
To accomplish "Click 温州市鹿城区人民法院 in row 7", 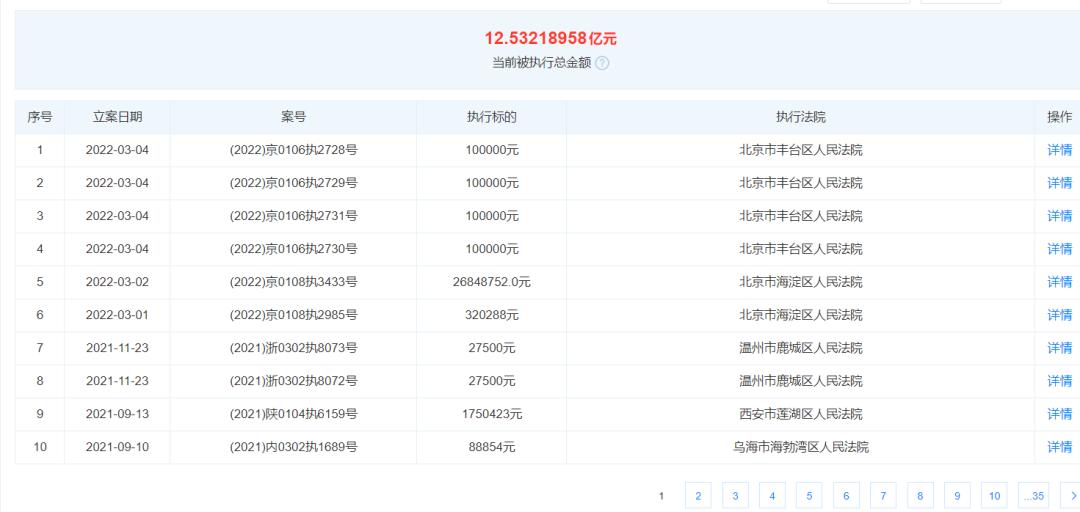I will pos(800,348).
